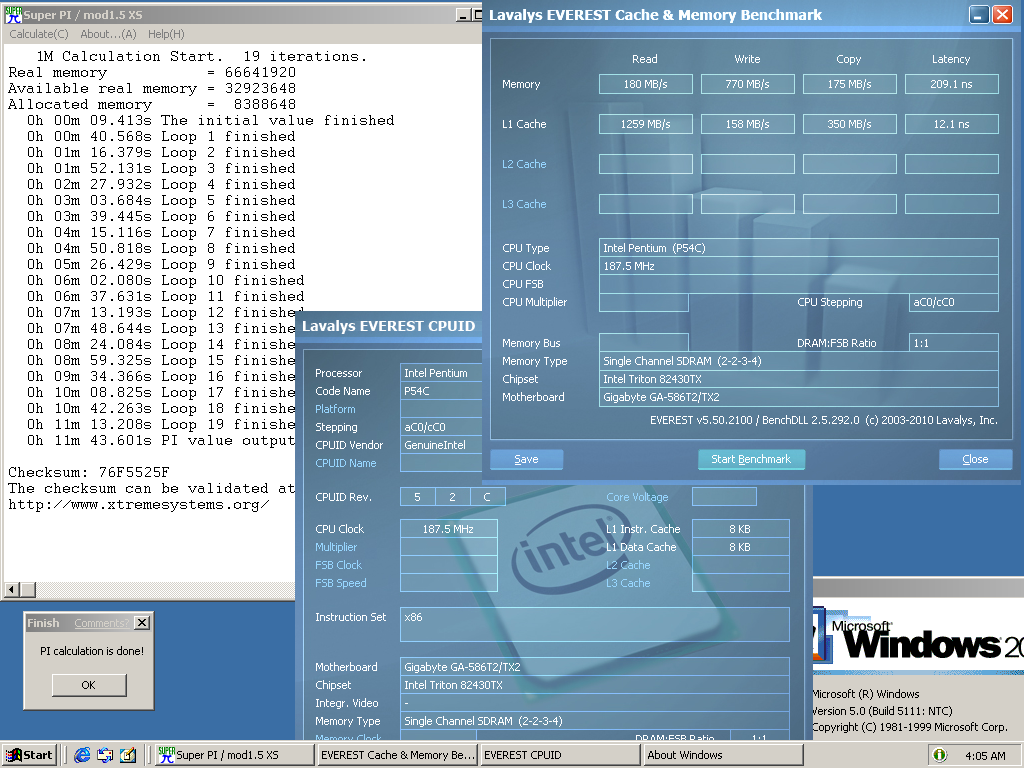
Task: Click the Comments? link in Finish dialog
Action: pos(101,623)
